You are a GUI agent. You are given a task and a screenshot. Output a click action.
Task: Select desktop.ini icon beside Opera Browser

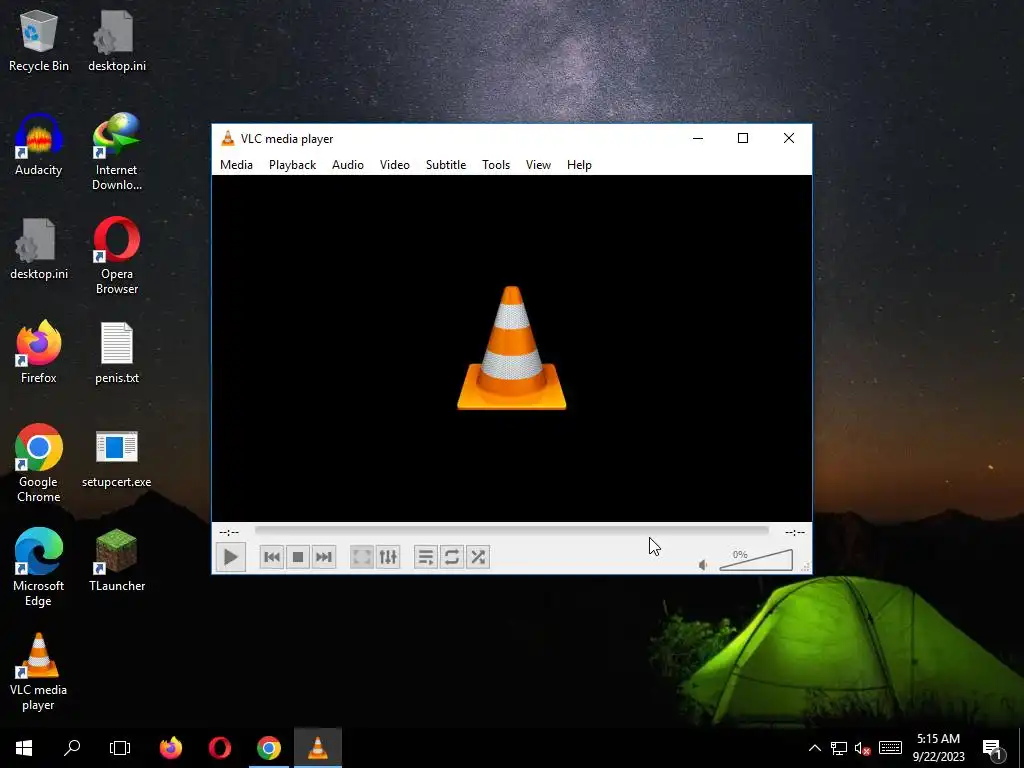(x=39, y=249)
